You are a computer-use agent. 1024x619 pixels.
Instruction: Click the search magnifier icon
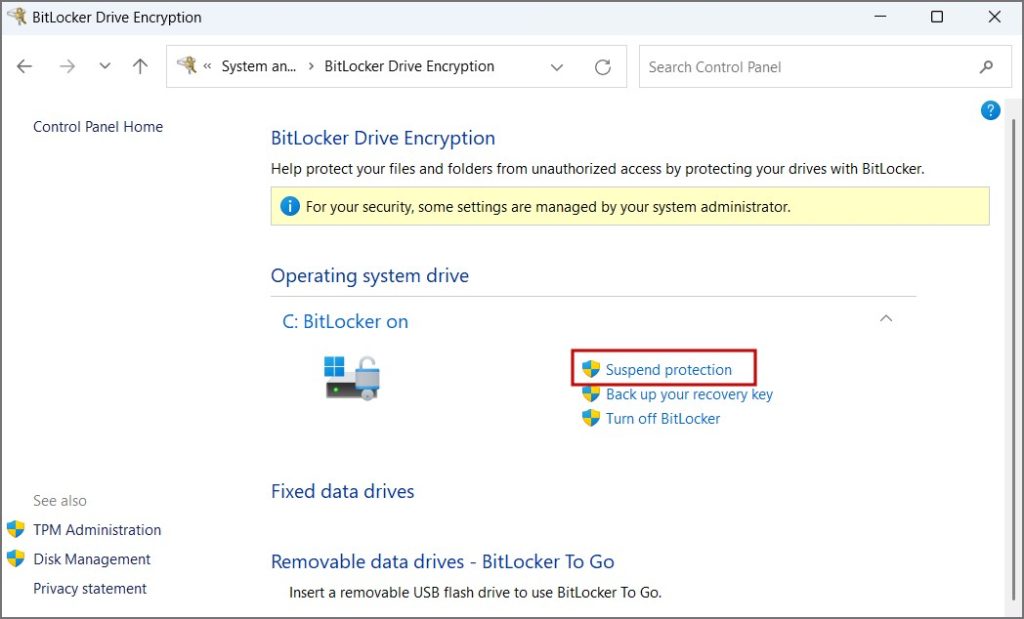tap(986, 67)
